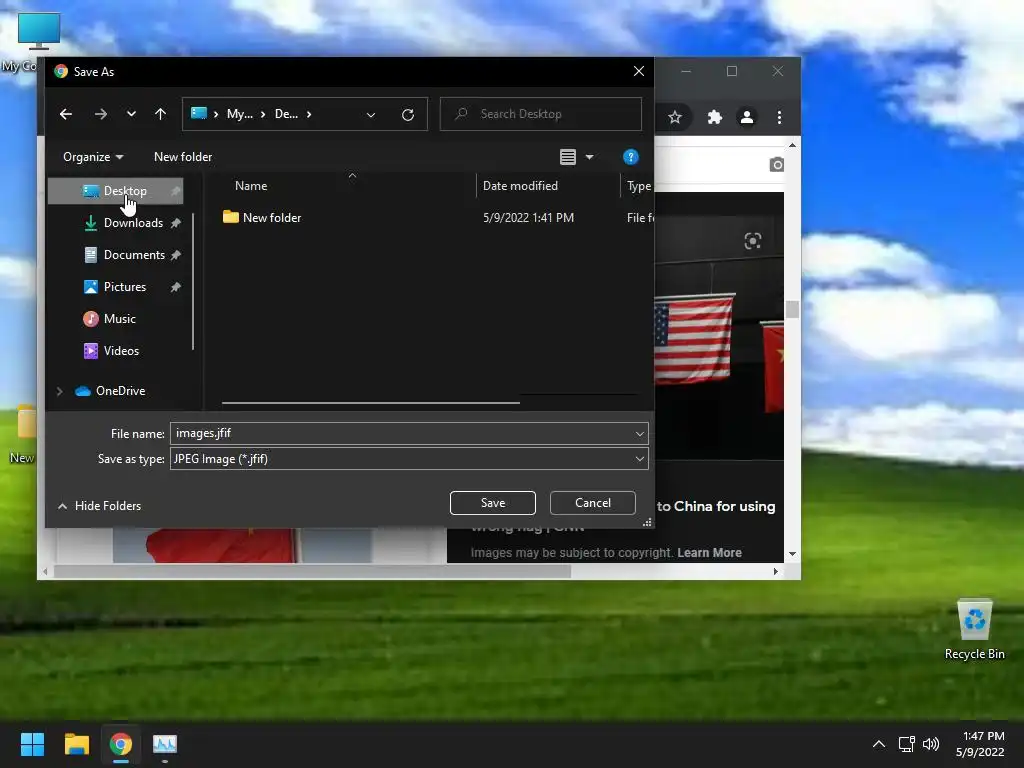Select Pictures in navigation pane

(x=115, y=287)
